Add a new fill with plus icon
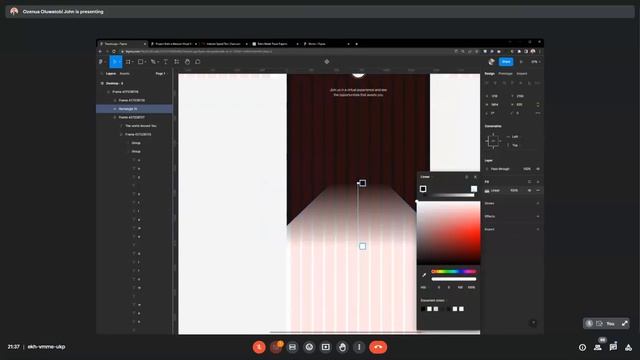Viewport: 640px width, 360px height. (538, 182)
